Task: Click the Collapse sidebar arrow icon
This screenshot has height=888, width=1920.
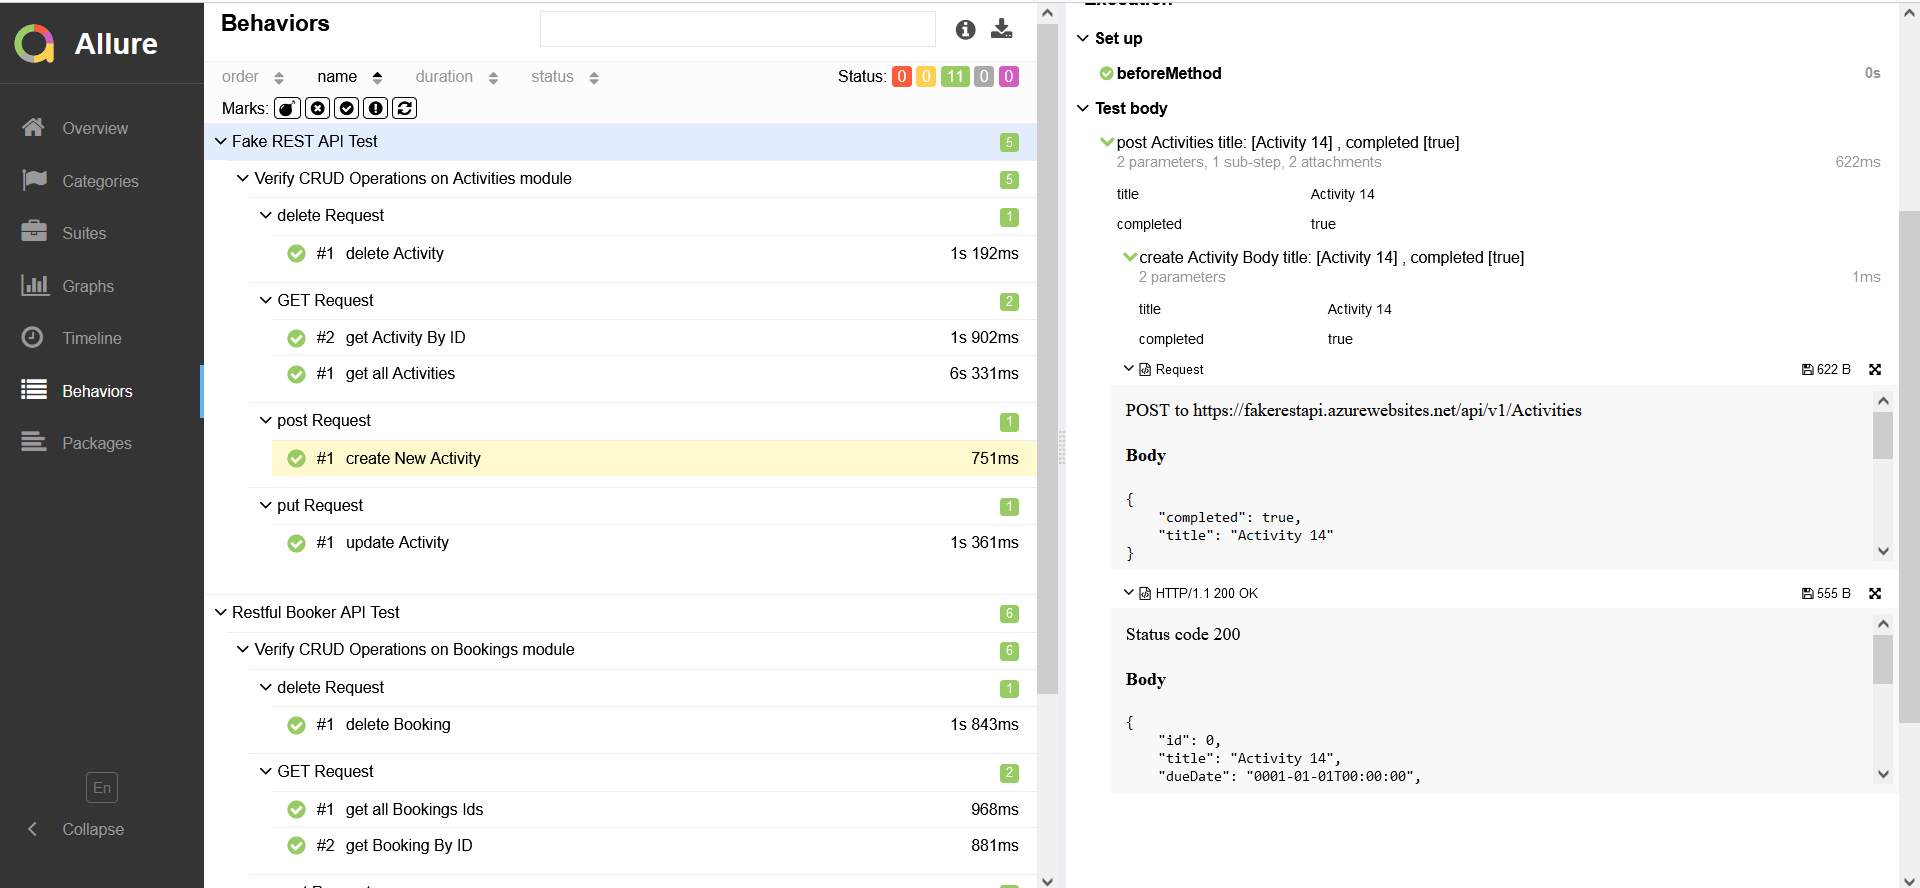Action: coord(32,829)
